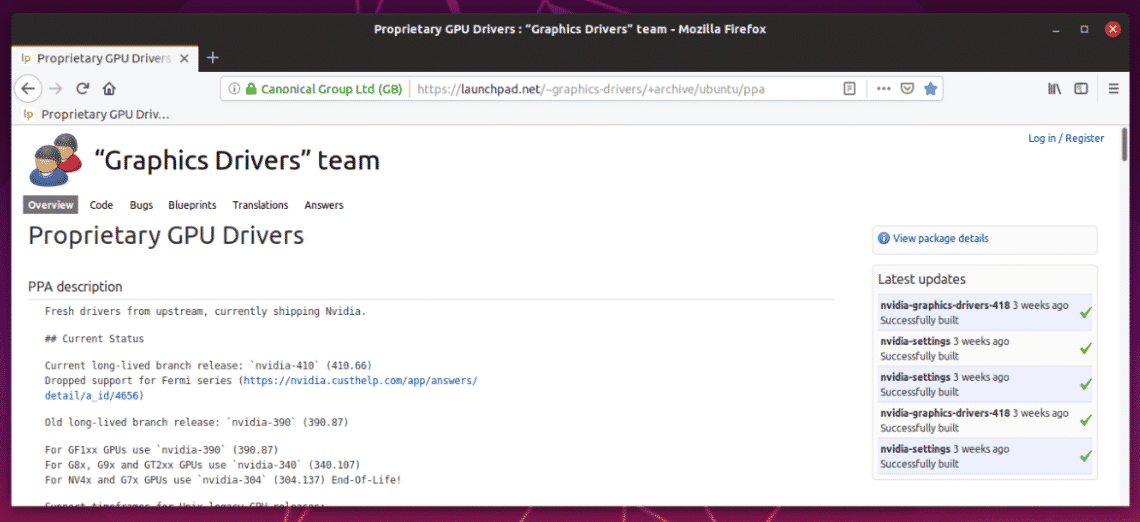
Task: Open the Firefox home page icon
Action: 109,89
